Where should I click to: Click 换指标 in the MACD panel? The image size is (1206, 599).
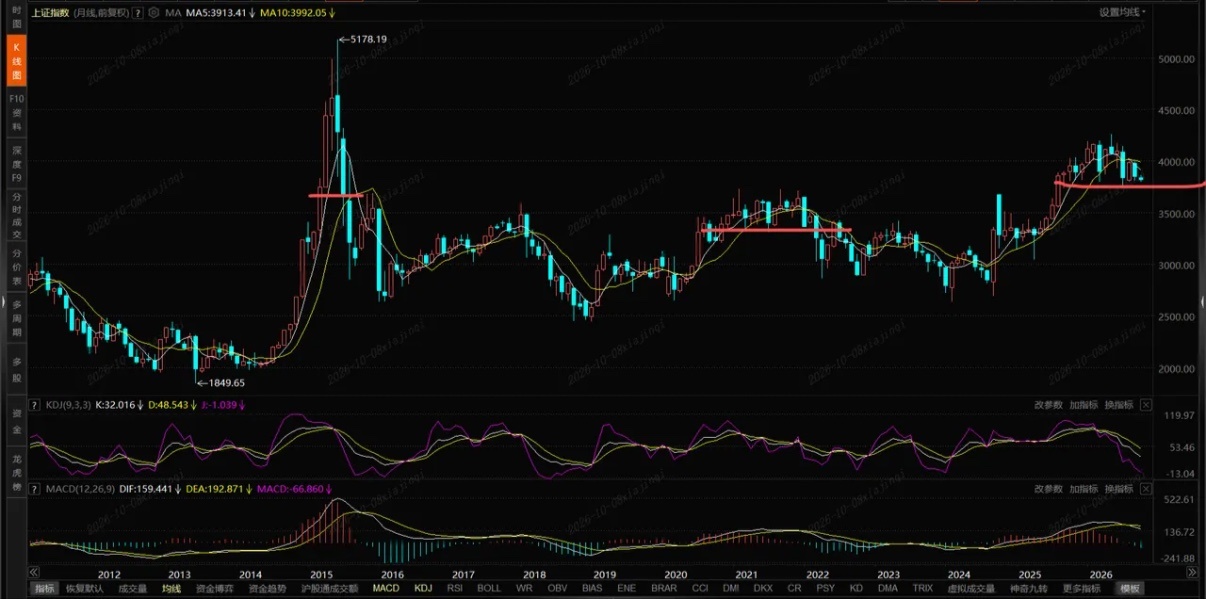coord(1118,489)
